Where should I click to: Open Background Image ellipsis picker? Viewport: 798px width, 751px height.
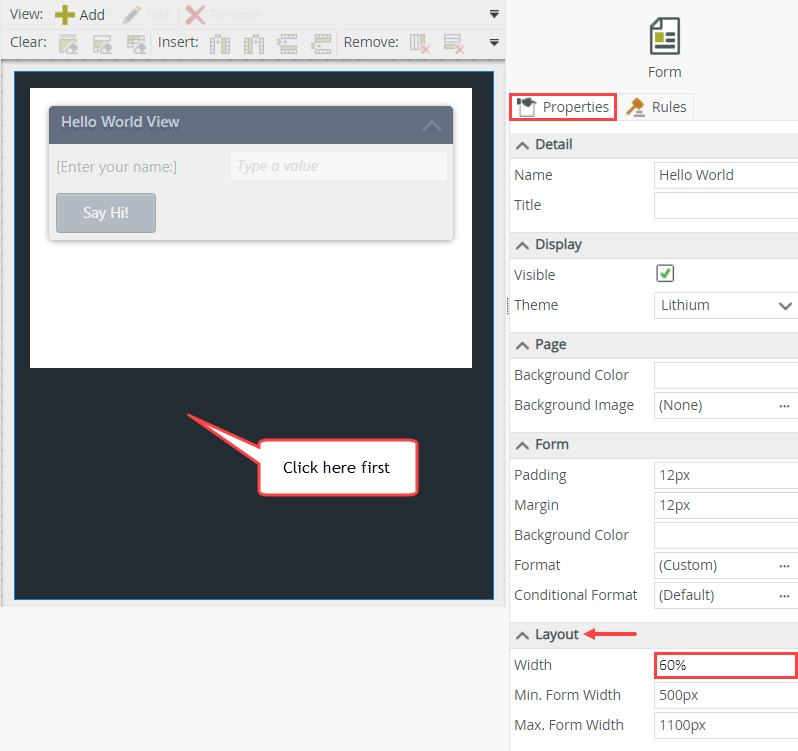pyautogui.click(x=784, y=406)
